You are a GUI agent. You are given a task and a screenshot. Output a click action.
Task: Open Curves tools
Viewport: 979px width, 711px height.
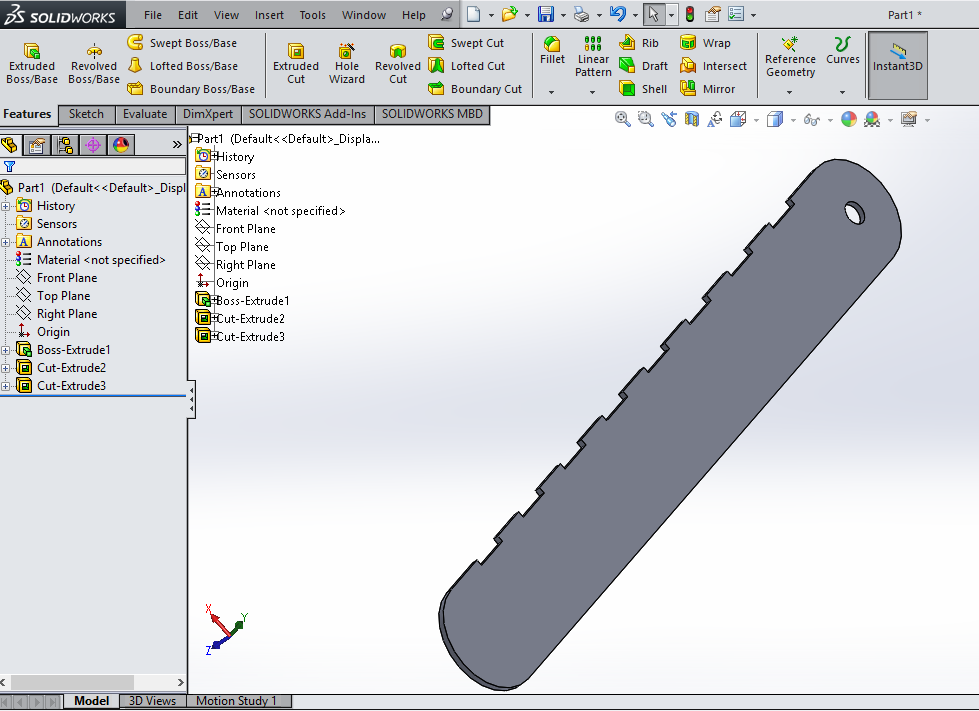click(842, 50)
